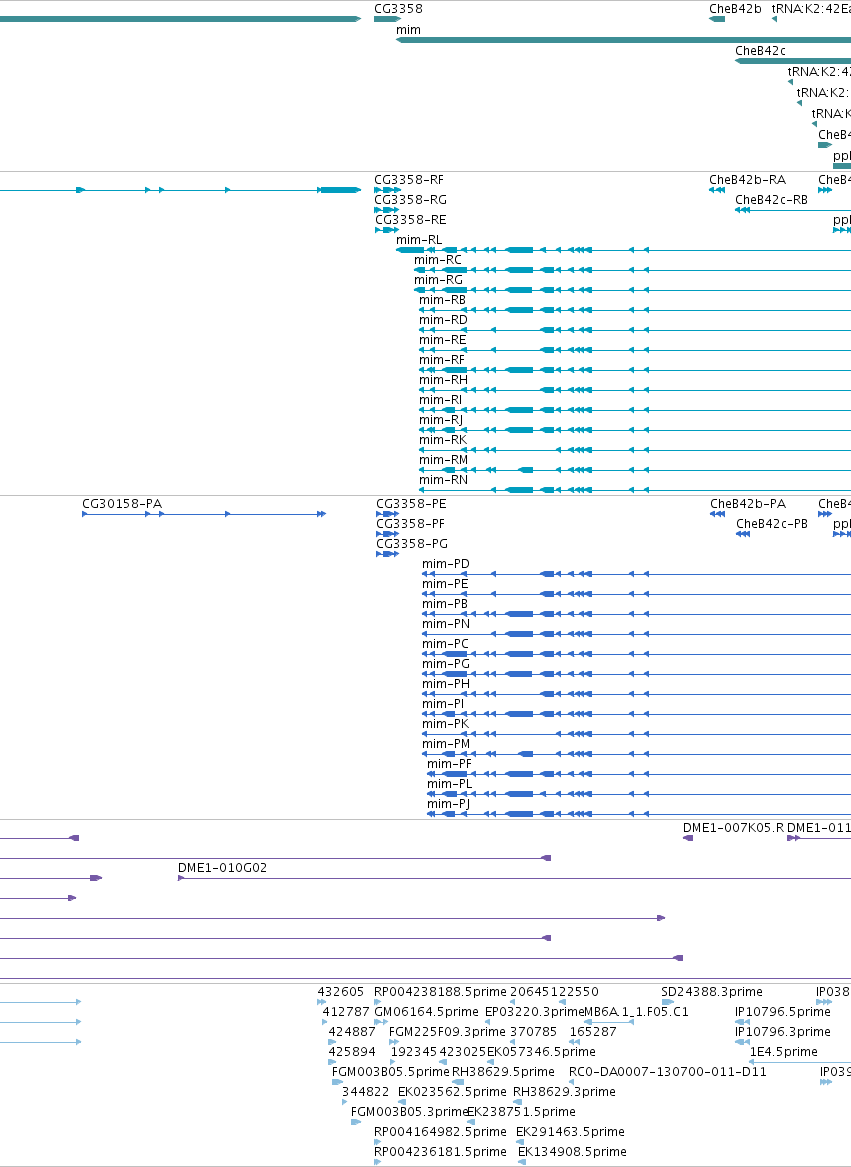Select protein mim-PM
Image resolution: width=851 pixels, height=1167 pixels.
click(x=445, y=746)
